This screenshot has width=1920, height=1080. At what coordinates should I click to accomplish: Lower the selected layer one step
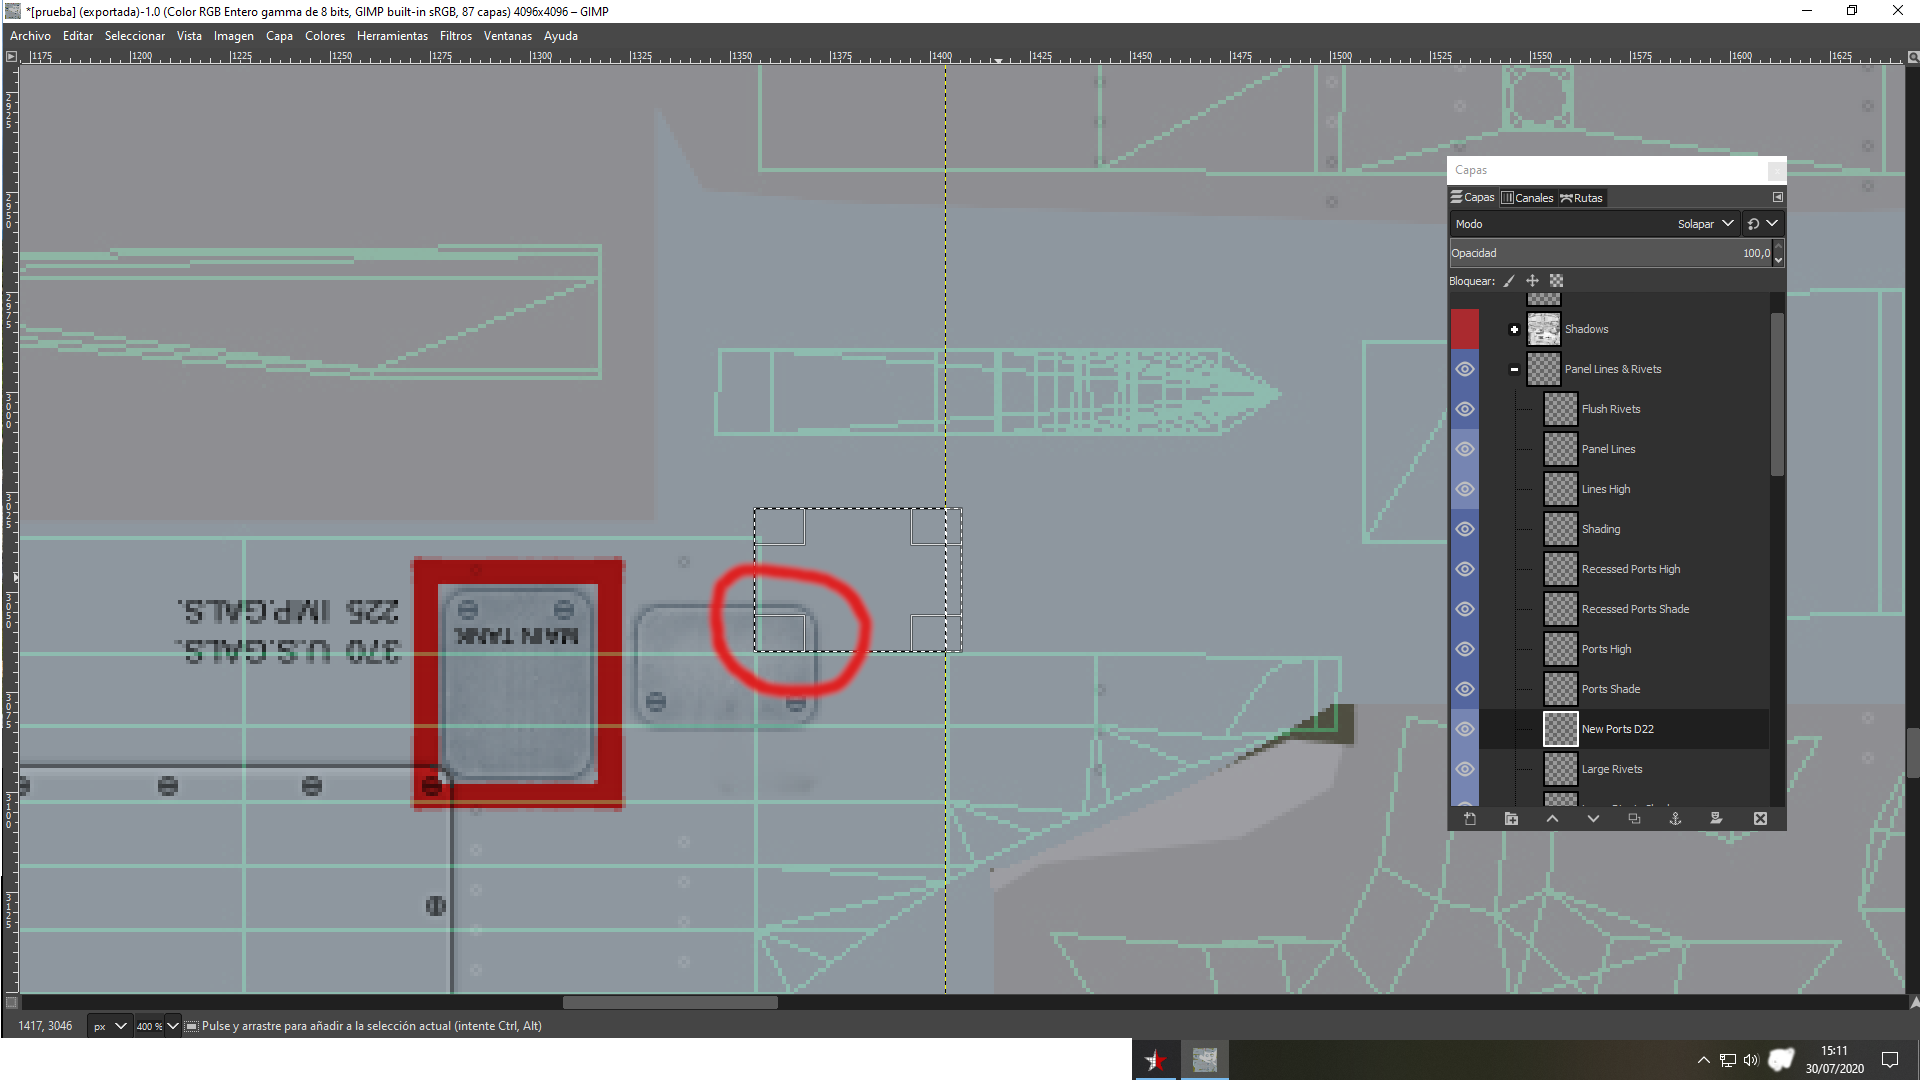point(1593,819)
